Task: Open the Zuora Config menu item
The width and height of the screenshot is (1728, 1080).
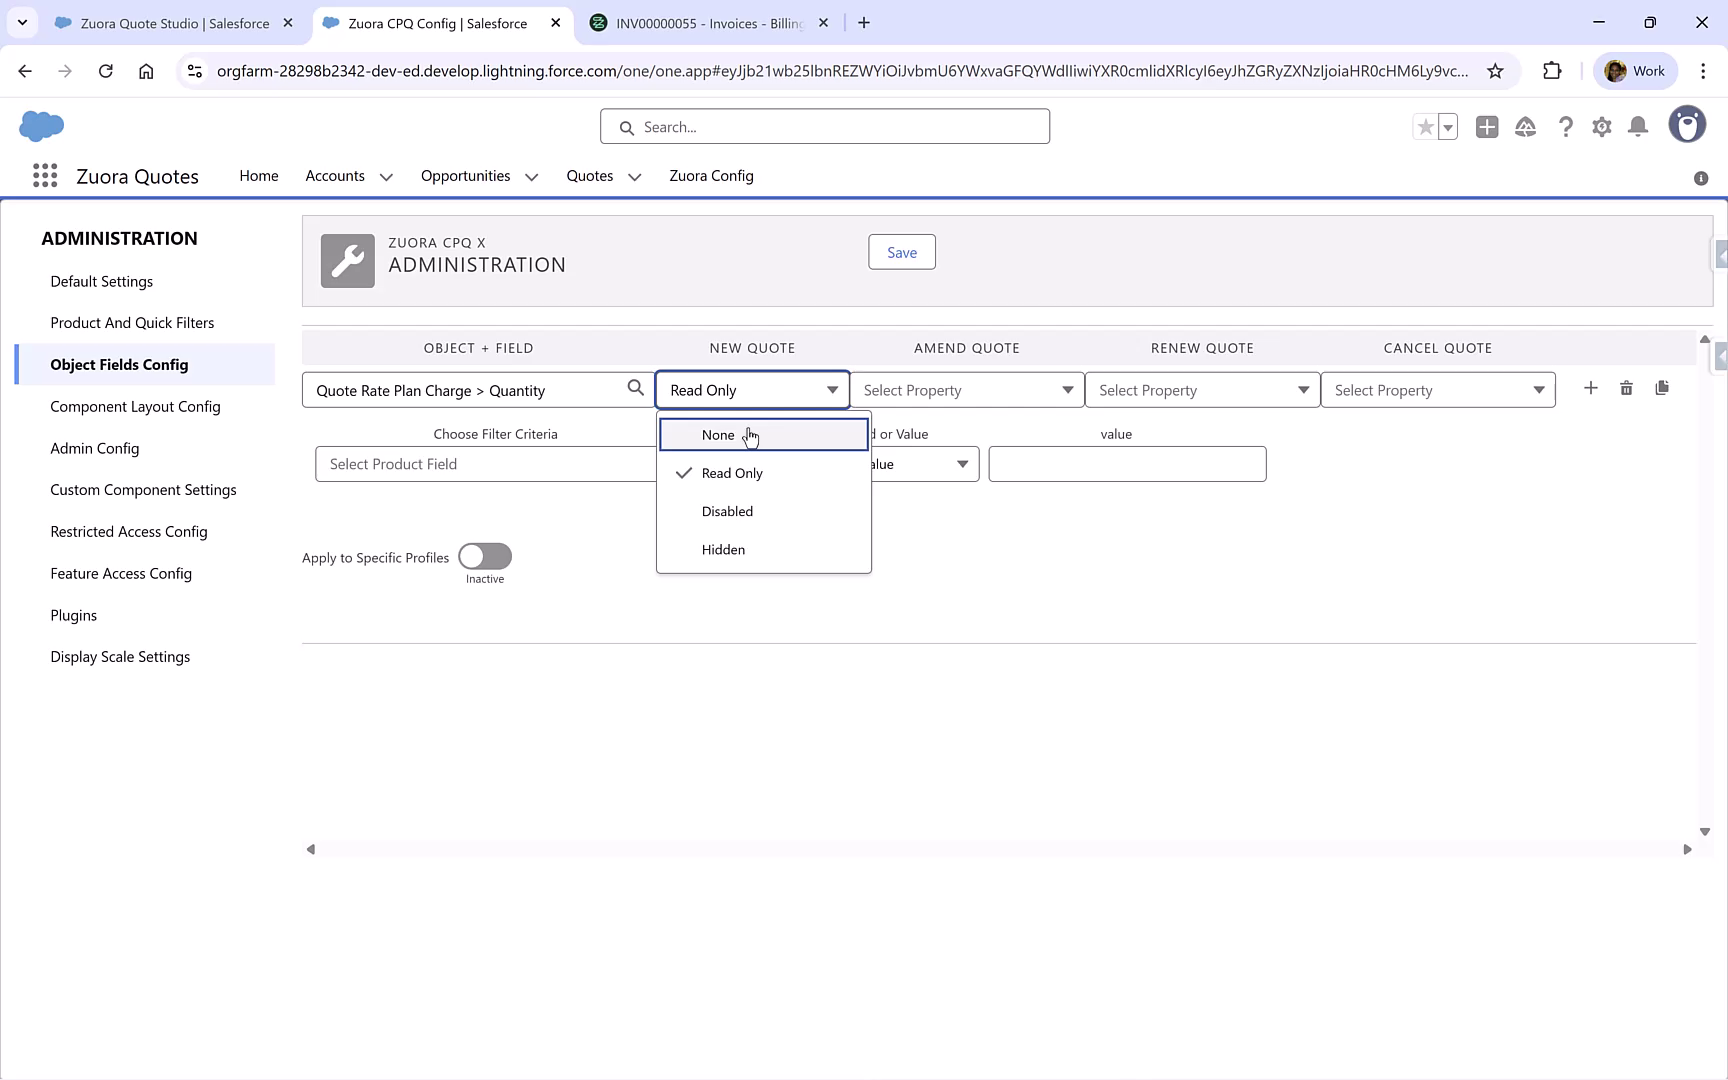Action: point(711,176)
